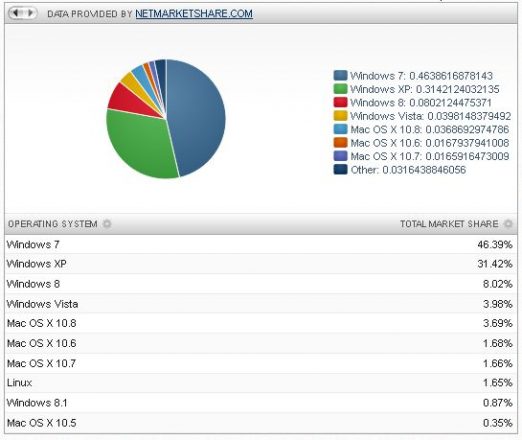The image size is (522, 440).
Task: Click the Windows Vista yellow legend swatch
Action: (340, 116)
